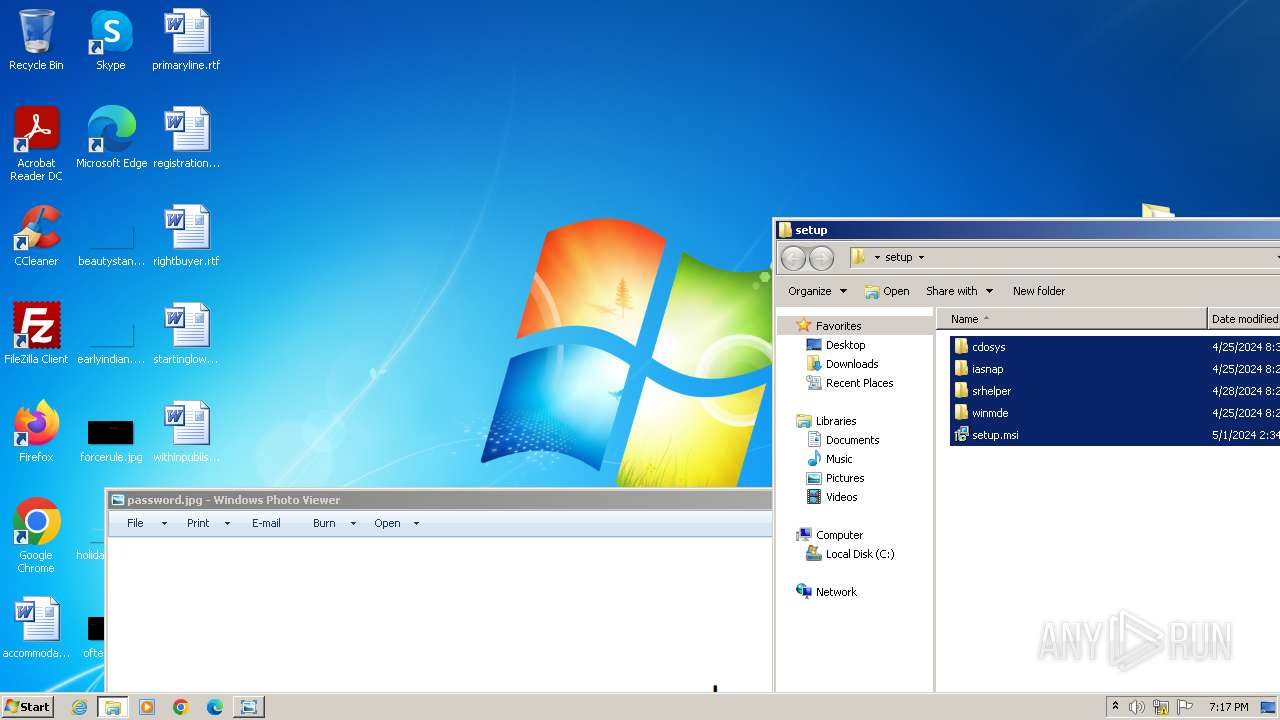
Task: Select the Google Chrome desktop shortcut
Action: pos(36,536)
